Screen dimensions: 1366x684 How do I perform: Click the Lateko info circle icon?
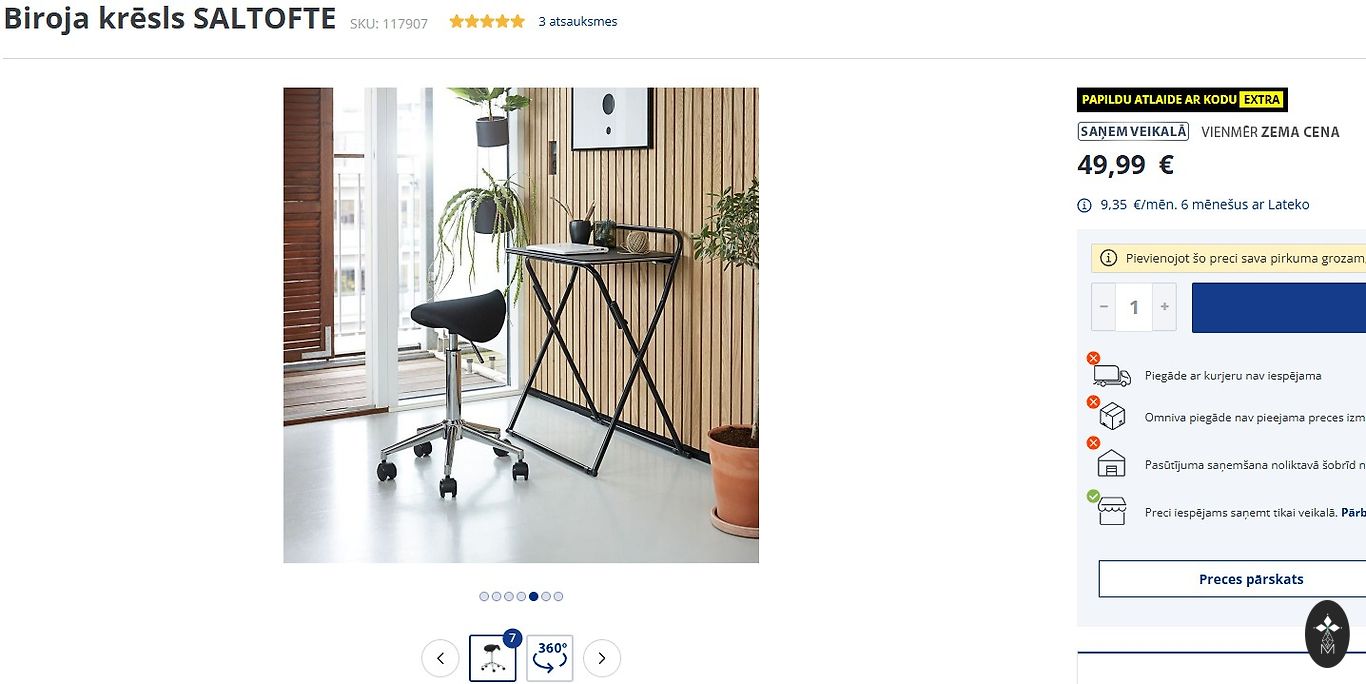[x=1084, y=205]
